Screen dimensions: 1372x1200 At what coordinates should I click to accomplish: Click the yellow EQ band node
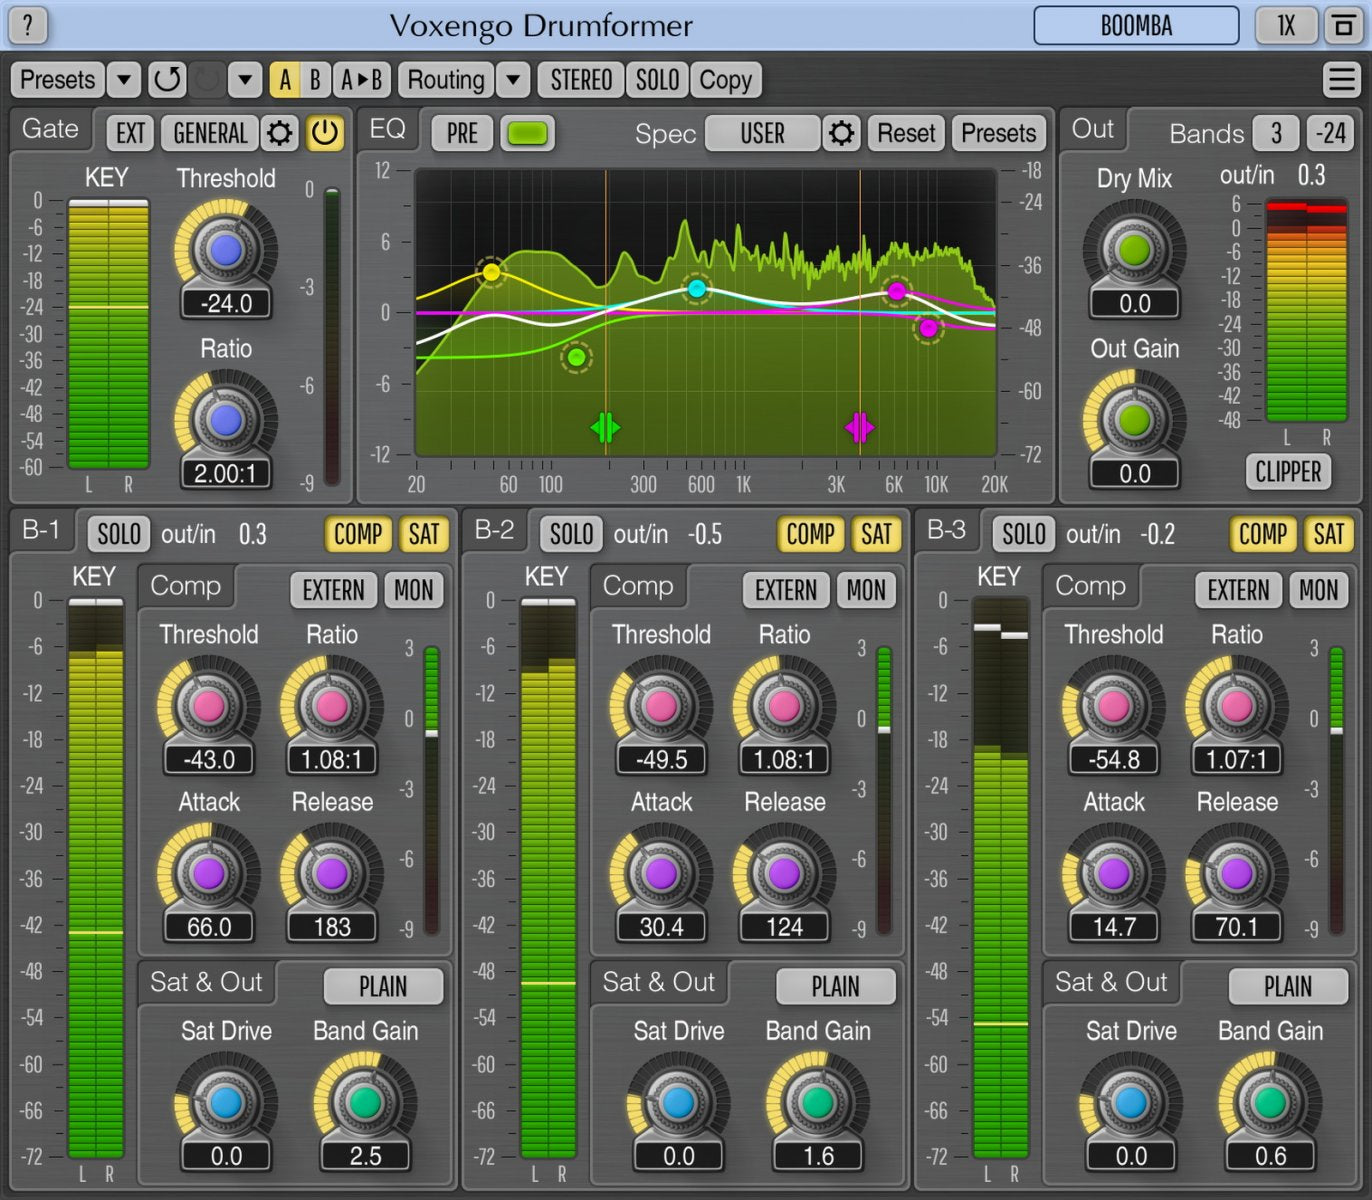[x=491, y=272]
